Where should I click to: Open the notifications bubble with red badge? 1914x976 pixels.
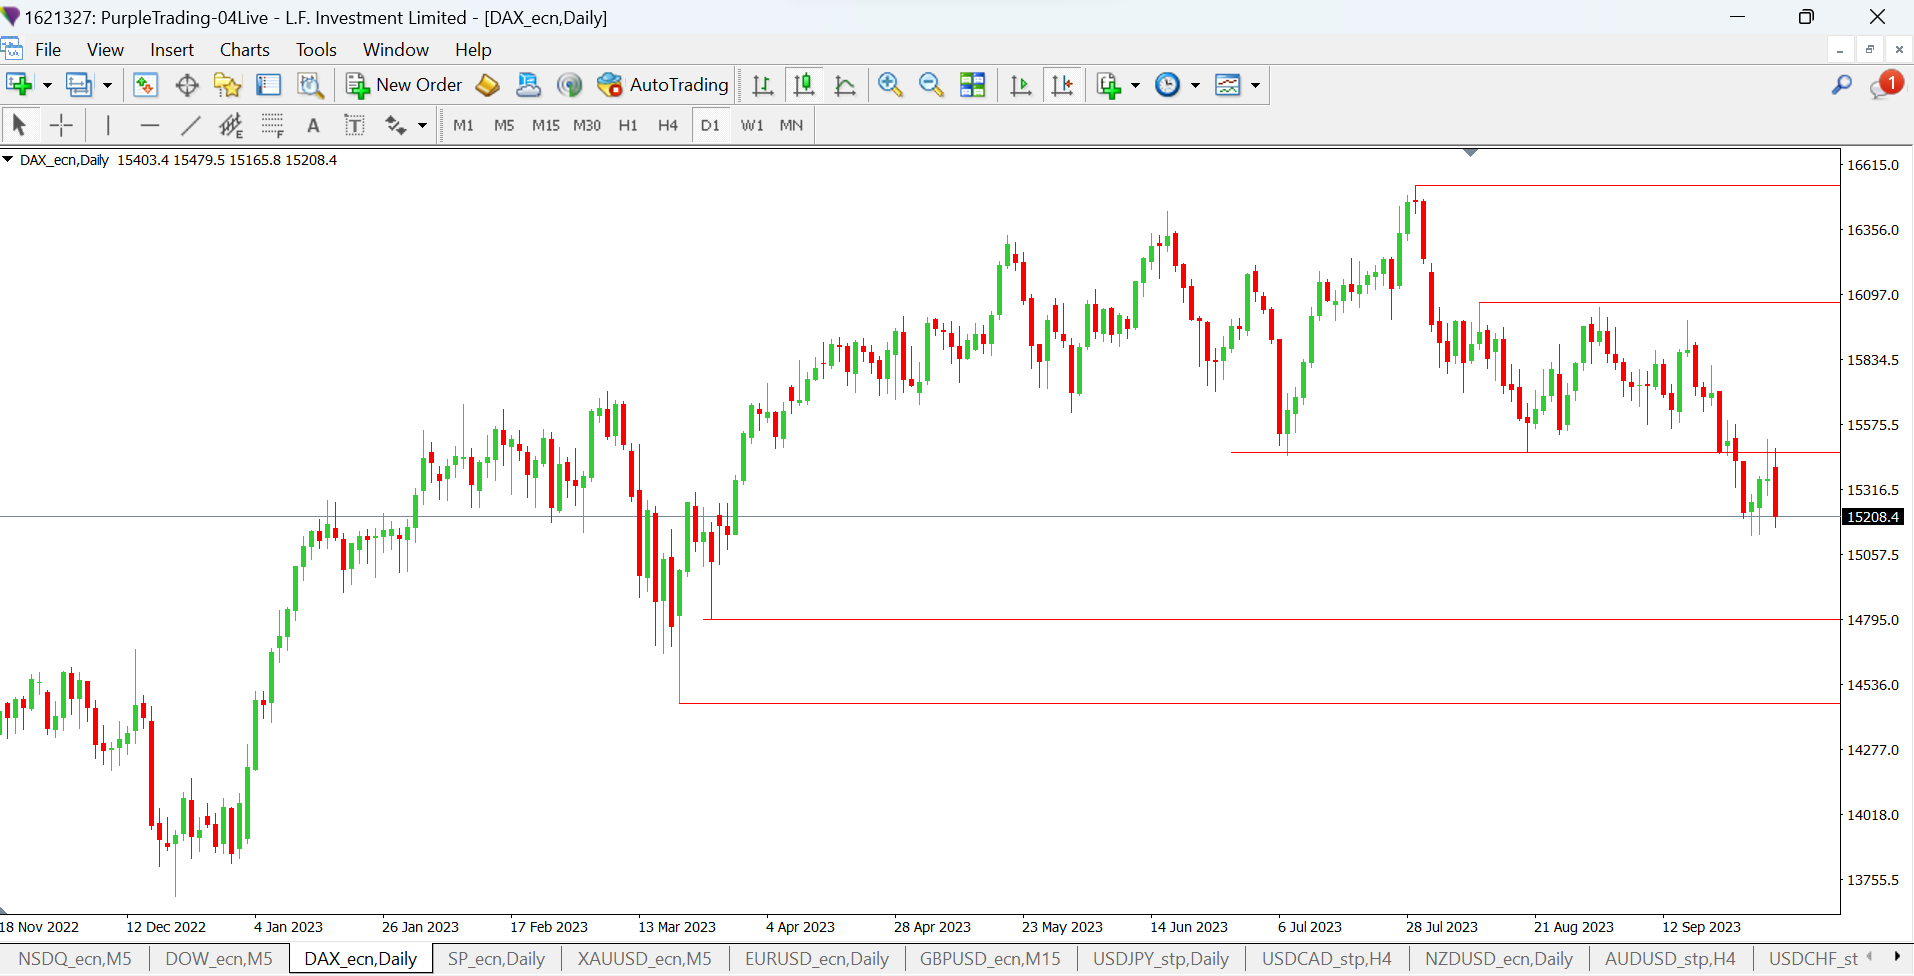click(1885, 85)
